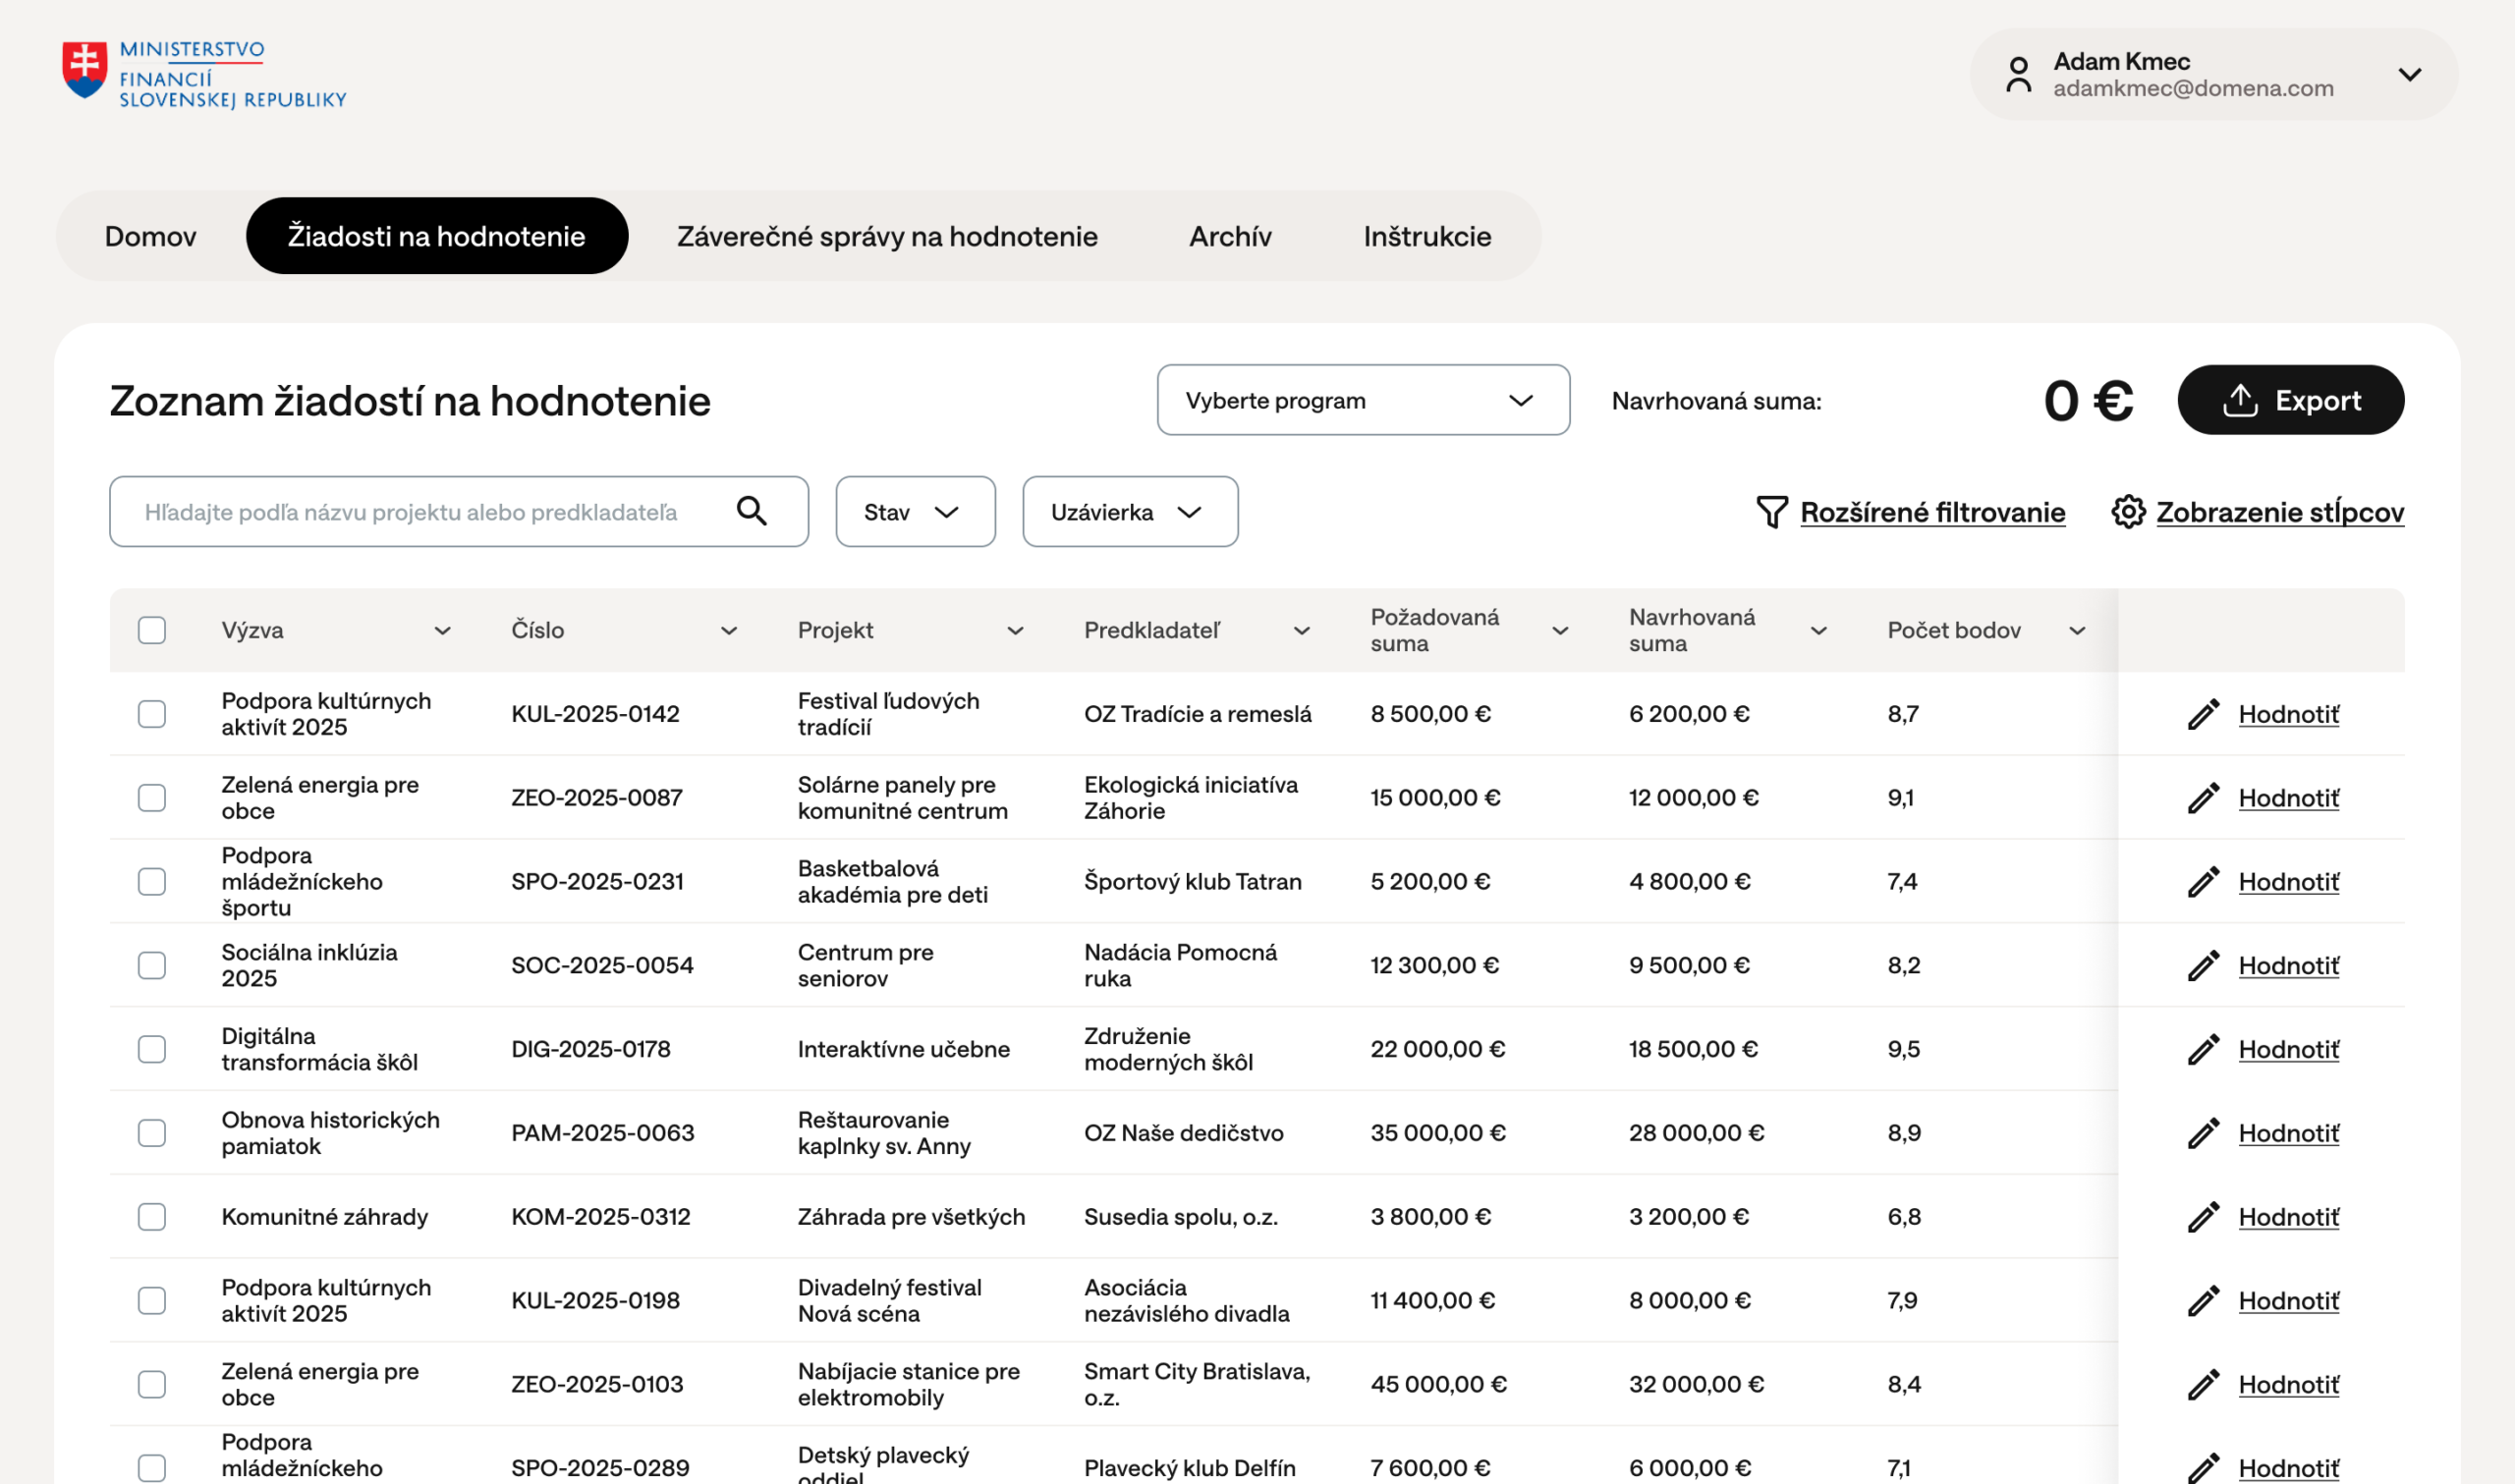Image resolution: width=2515 pixels, height=1484 pixels.
Task: Click the cell ZEO-2025-0087
Action: click(x=597, y=798)
